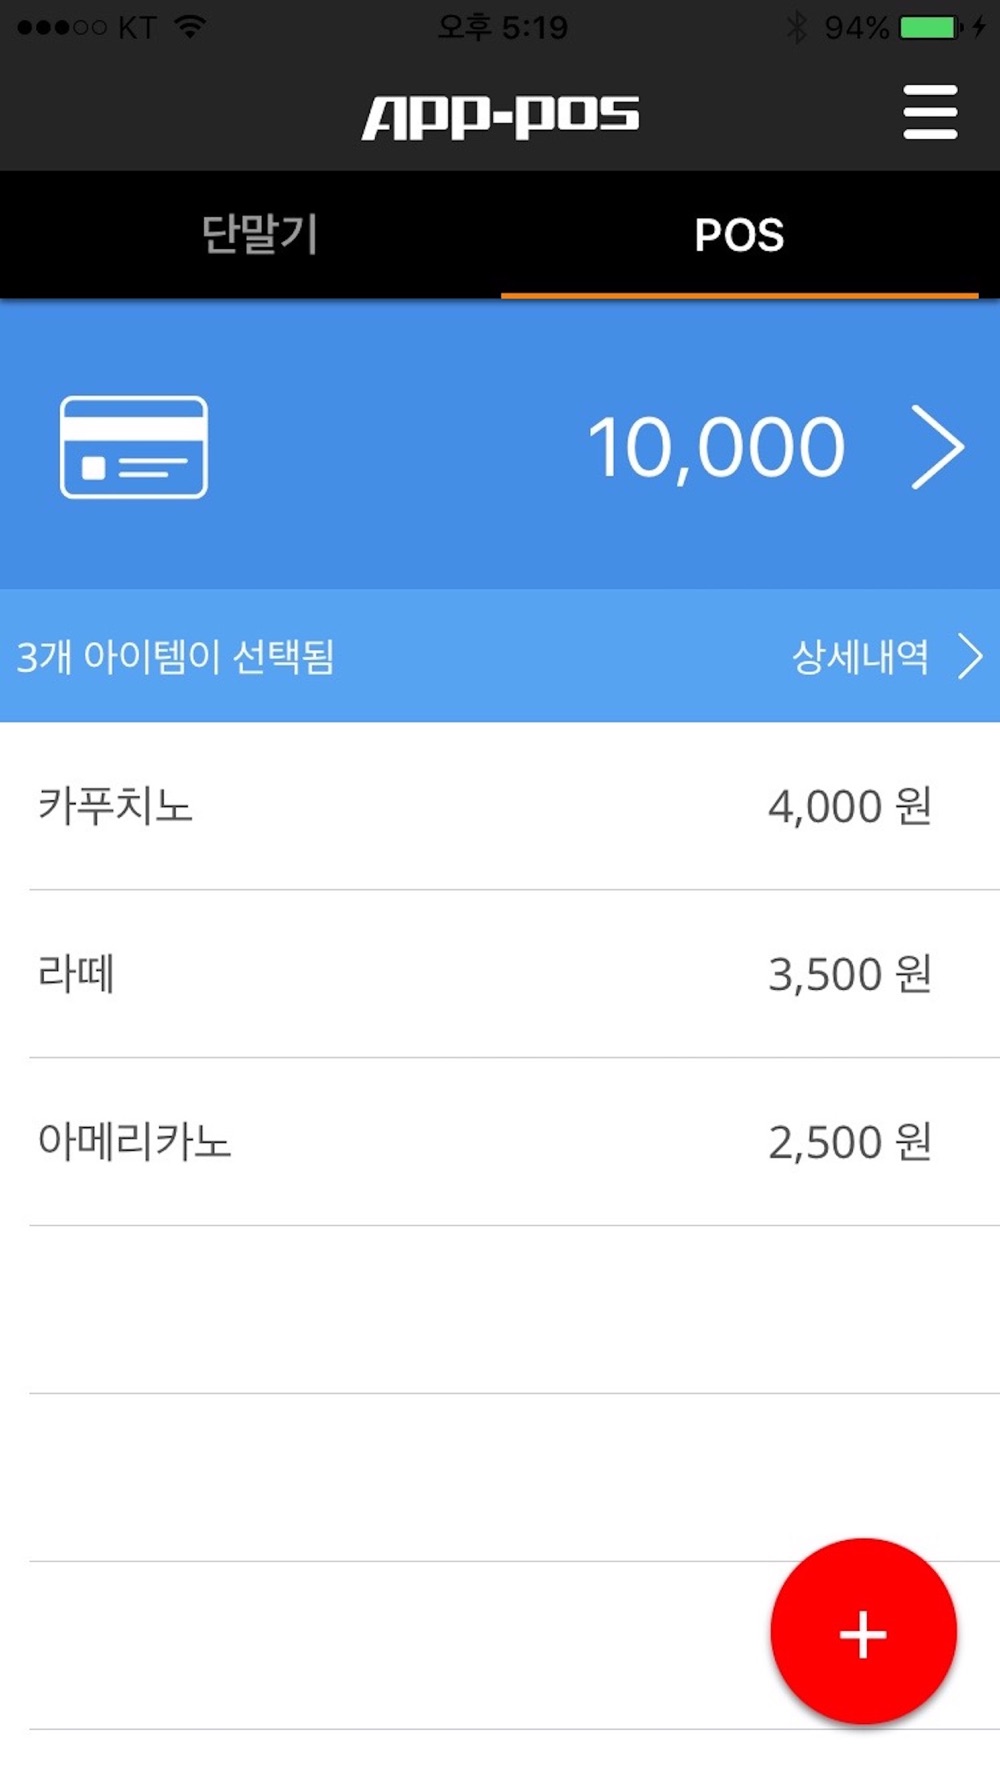Select the POS tab
The width and height of the screenshot is (1000, 1778).
coord(739,235)
